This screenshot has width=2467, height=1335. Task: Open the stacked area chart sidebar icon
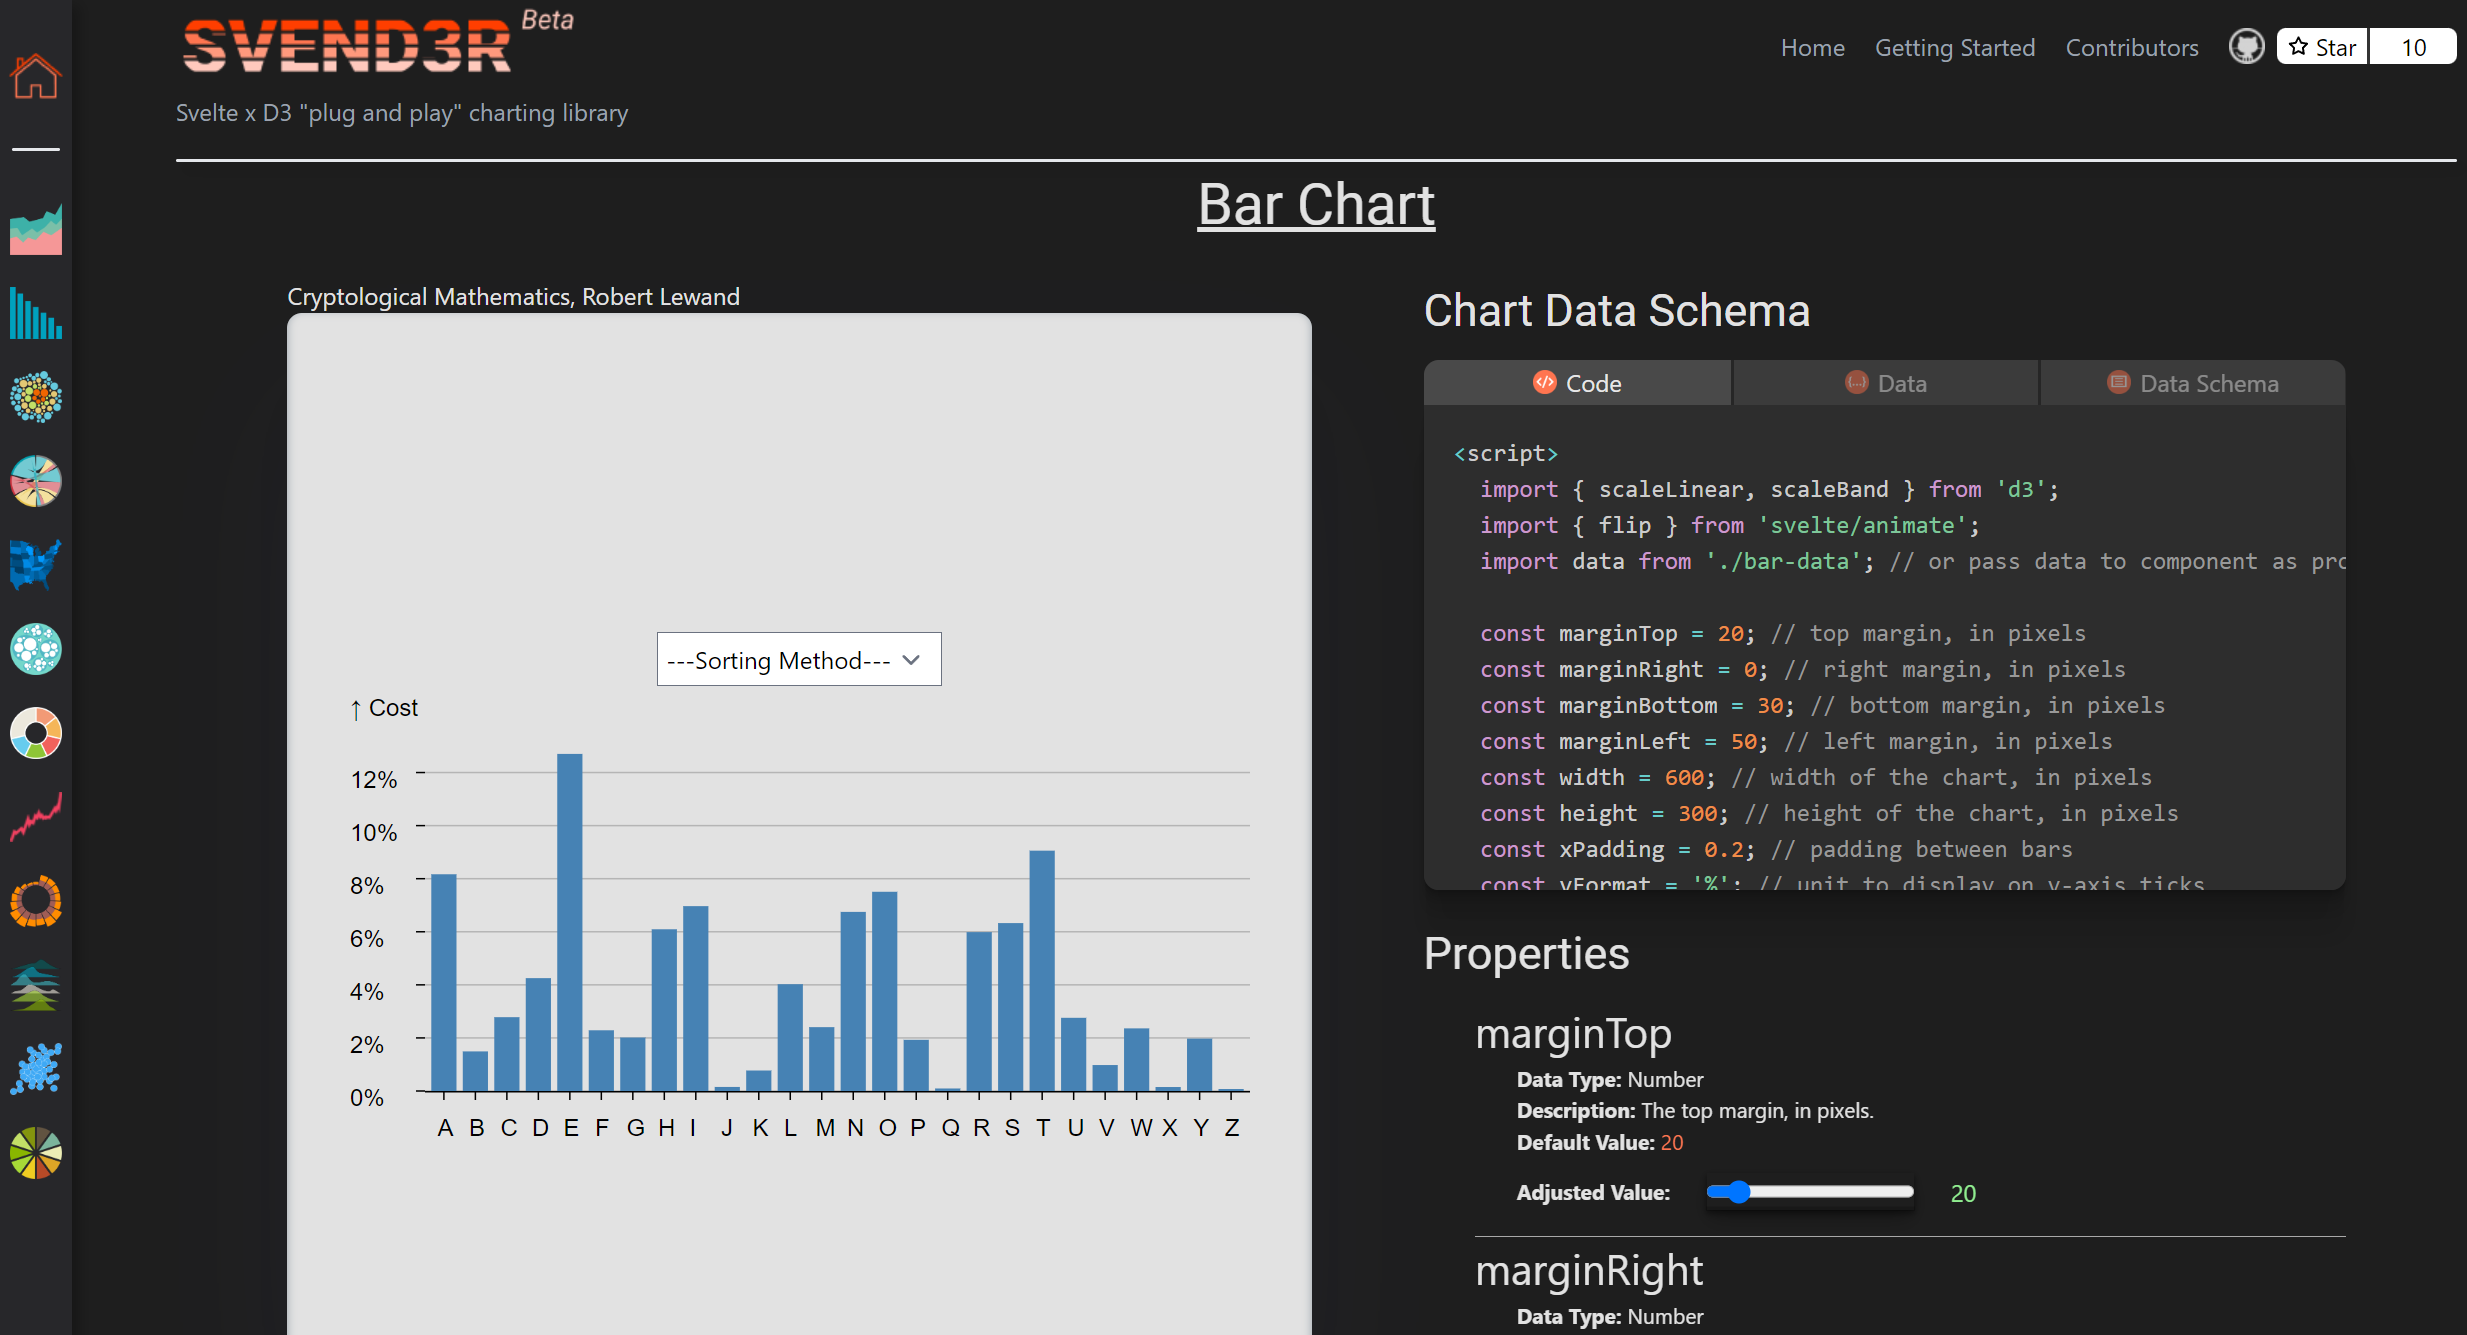click(x=36, y=229)
